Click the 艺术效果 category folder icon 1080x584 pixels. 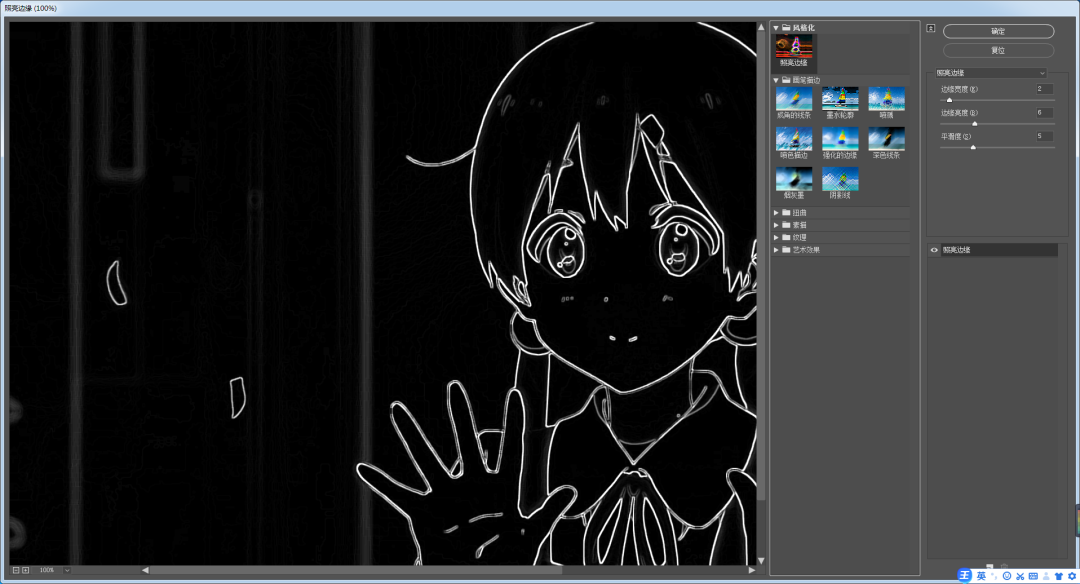click(786, 250)
